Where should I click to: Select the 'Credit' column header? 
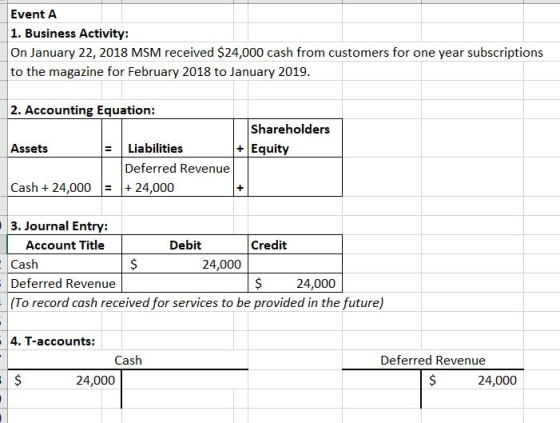click(295, 245)
